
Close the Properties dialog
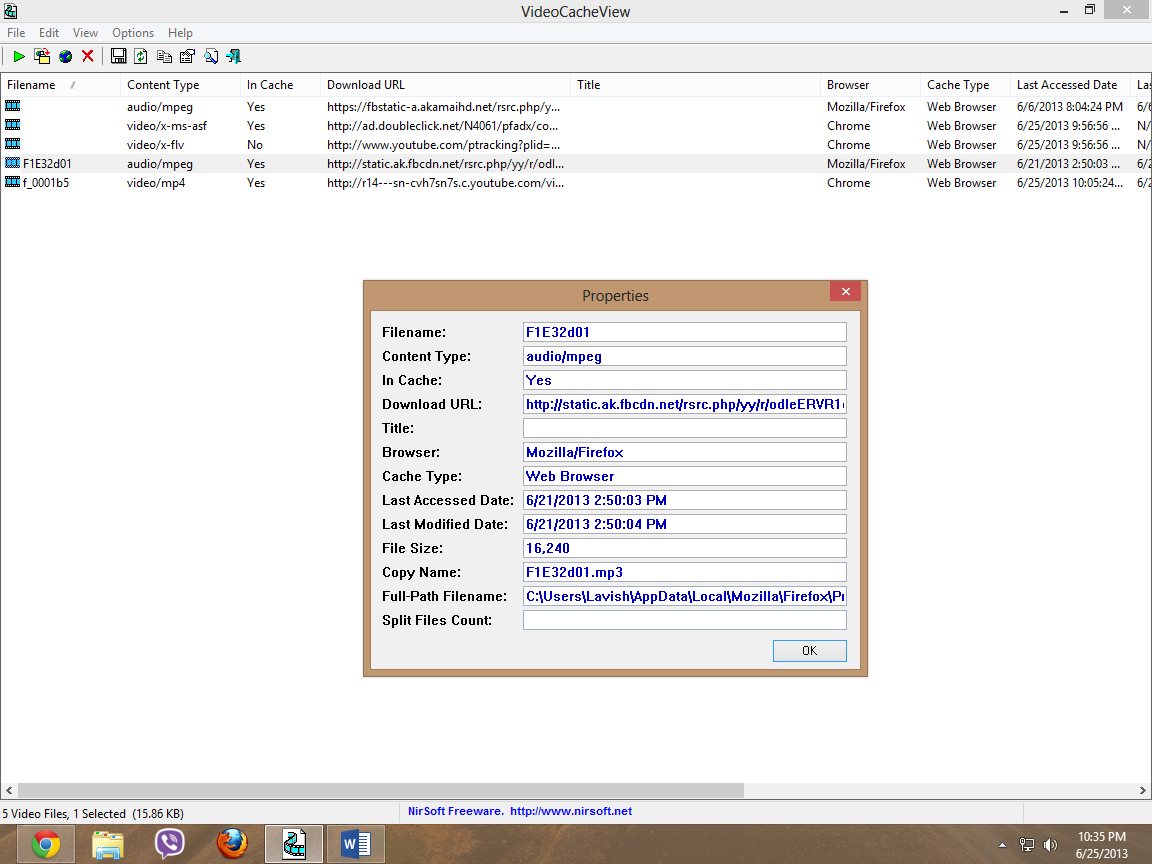pyautogui.click(x=846, y=291)
